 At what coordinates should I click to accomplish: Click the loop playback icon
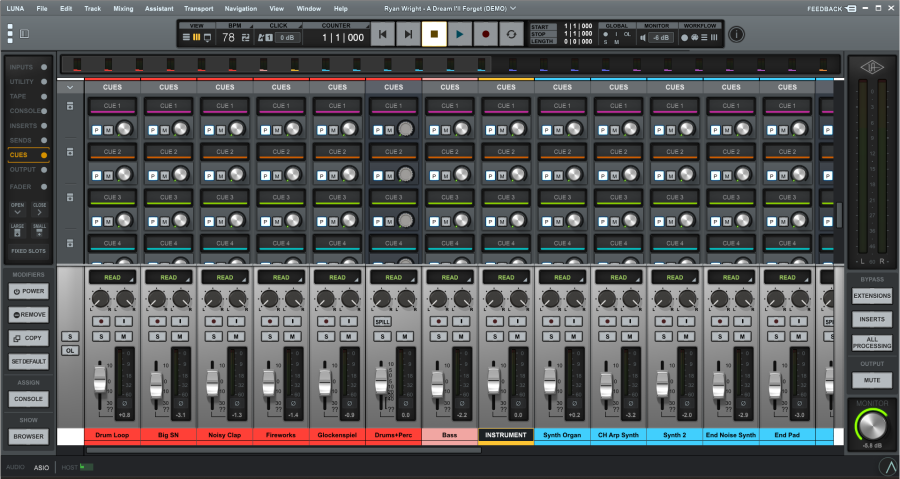511,34
